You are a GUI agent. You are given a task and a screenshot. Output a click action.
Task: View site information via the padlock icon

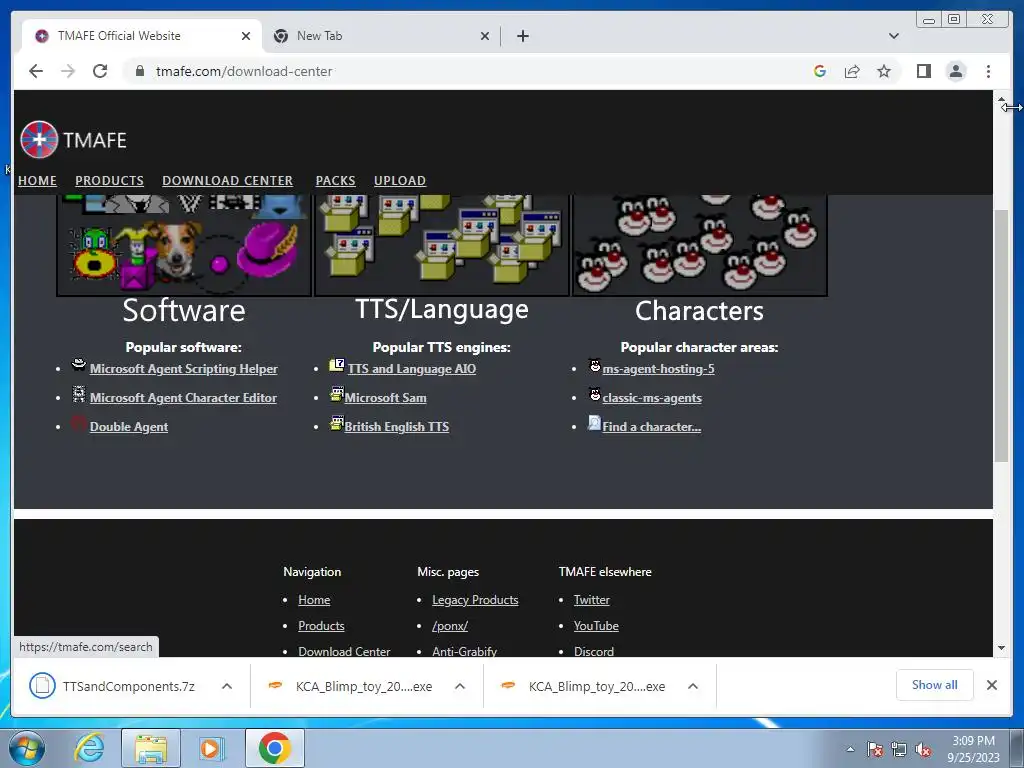(x=139, y=71)
